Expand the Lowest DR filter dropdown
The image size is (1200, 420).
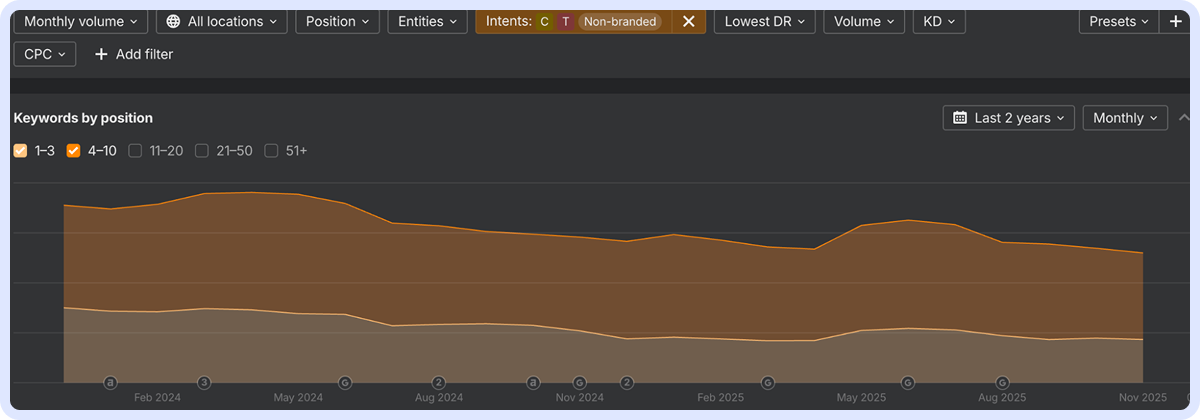click(x=764, y=21)
